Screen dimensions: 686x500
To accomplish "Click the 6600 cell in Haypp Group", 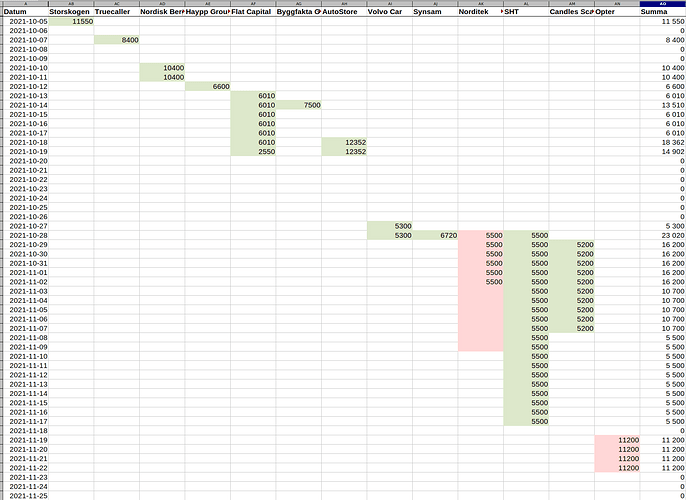I will pos(207,86).
